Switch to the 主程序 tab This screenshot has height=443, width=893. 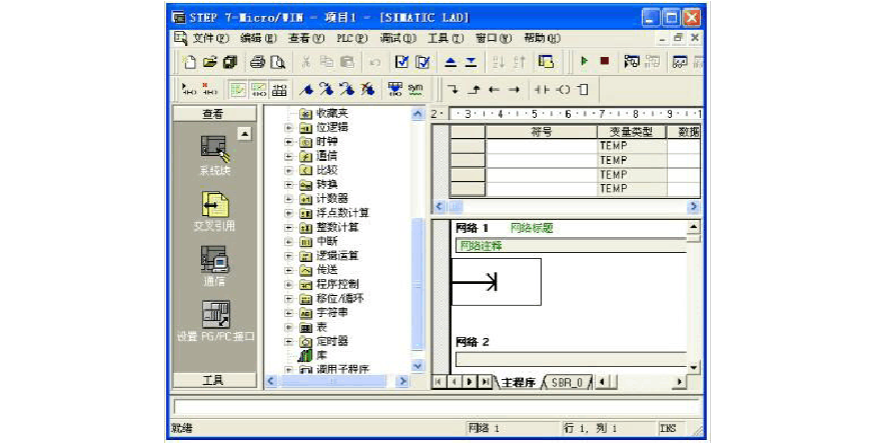pos(518,382)
